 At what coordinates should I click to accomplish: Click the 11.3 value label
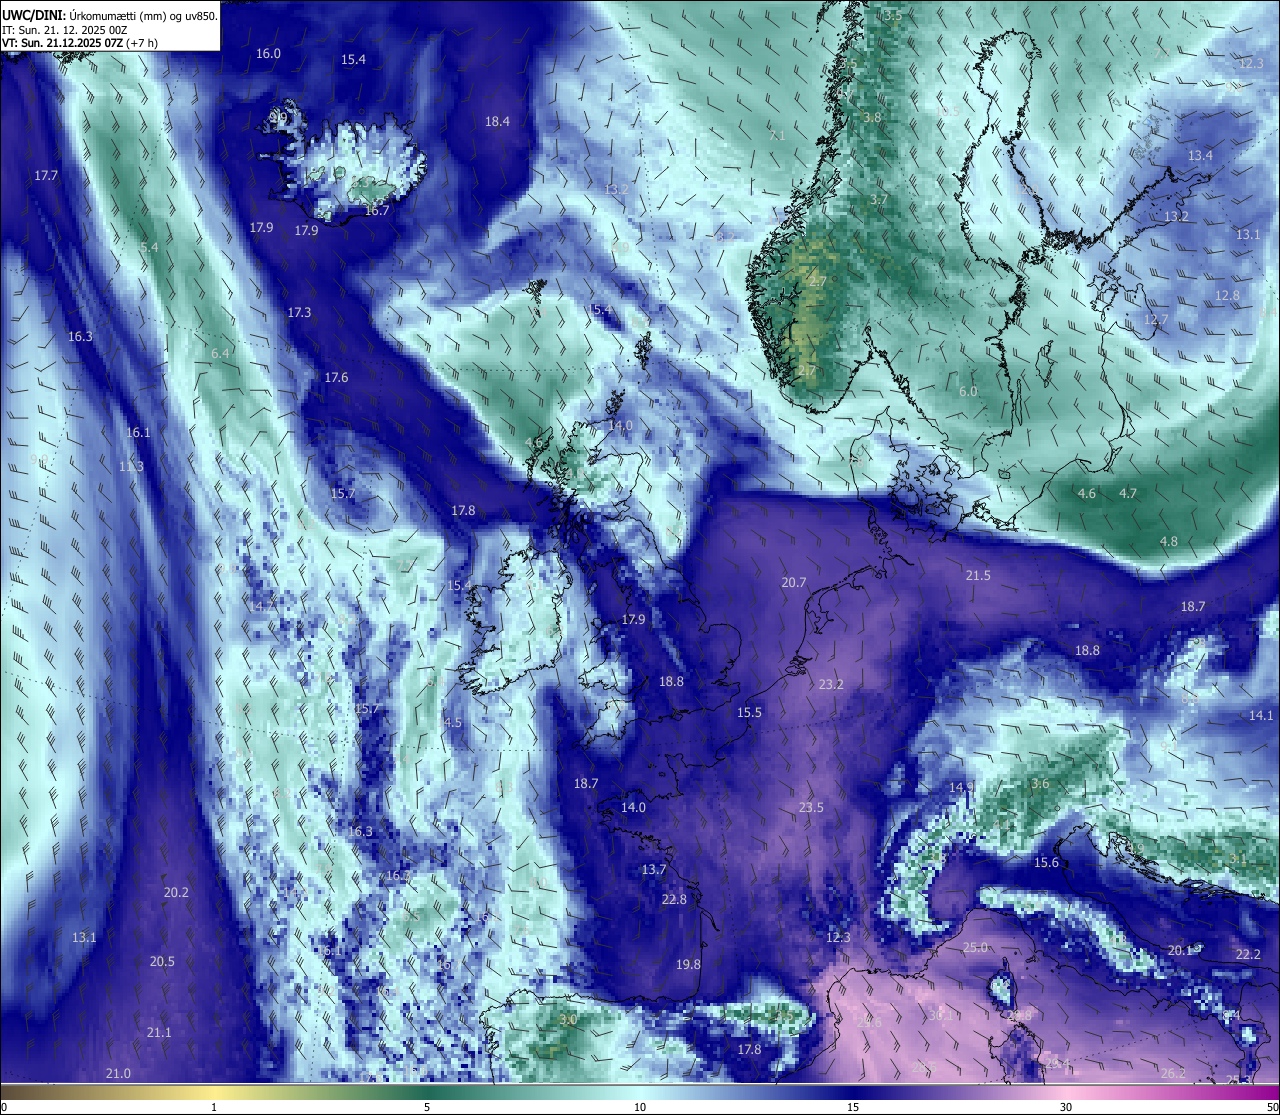click(x=131, y=467)
